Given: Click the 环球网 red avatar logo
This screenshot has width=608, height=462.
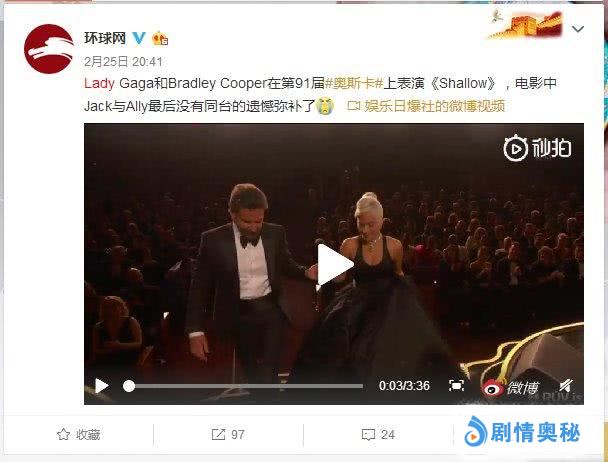Looking at the screenshot, I should point(48,49).
